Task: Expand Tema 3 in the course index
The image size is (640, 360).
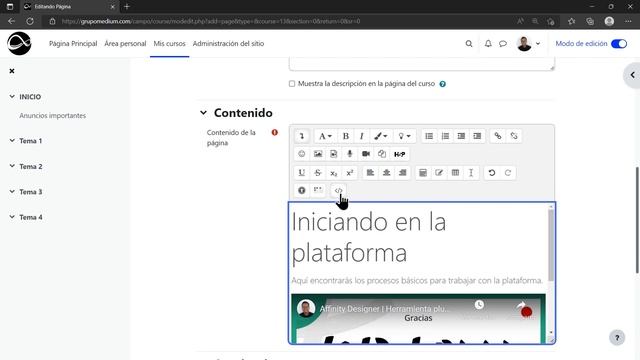Action: click(x=12, y=191)
